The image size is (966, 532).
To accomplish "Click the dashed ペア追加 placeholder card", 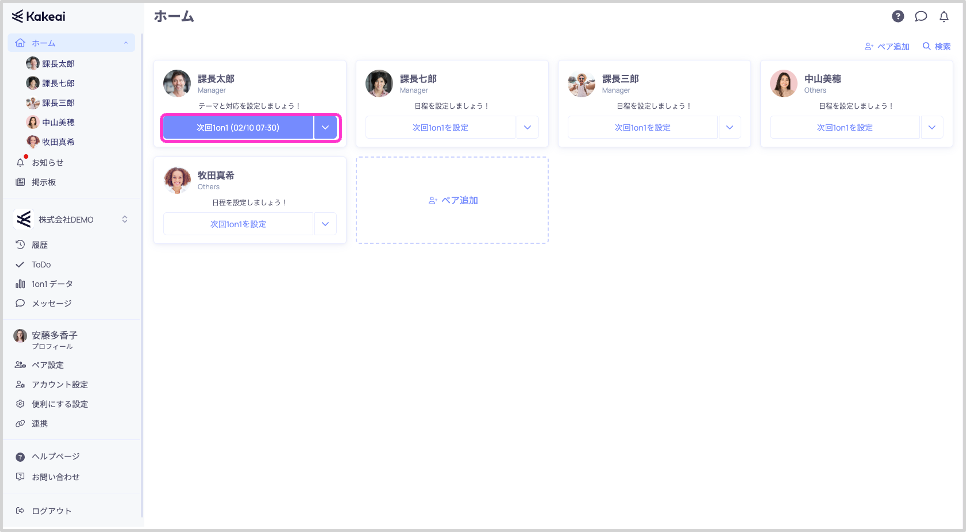I will 452,200.
